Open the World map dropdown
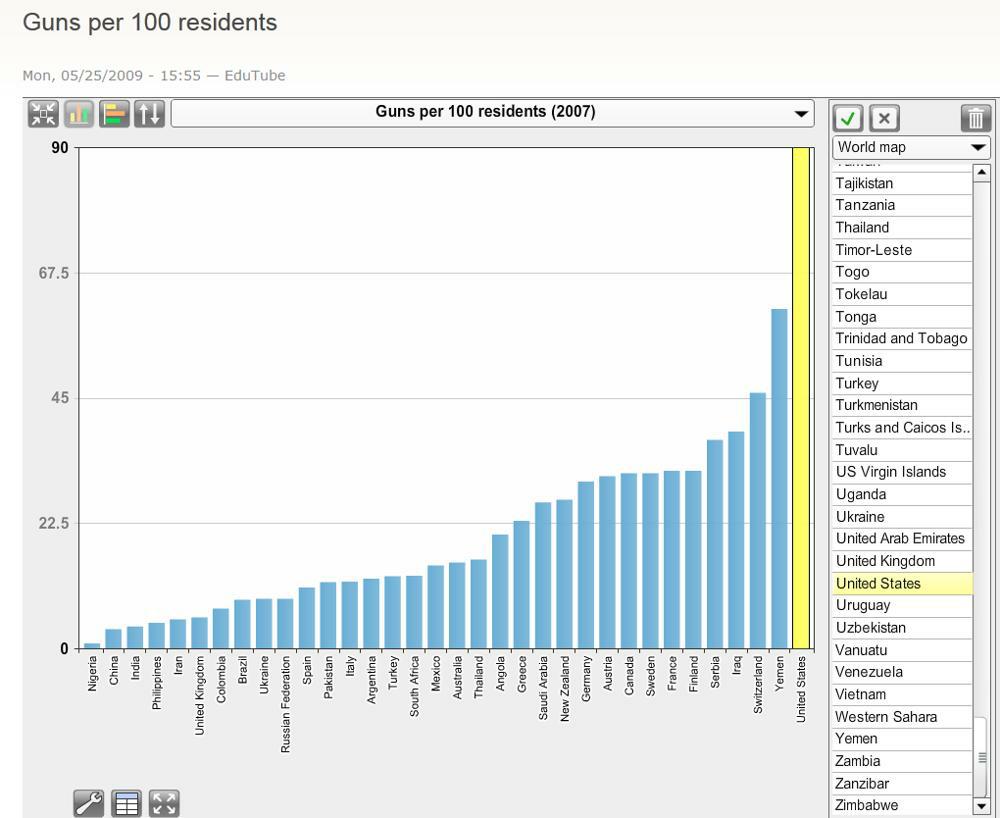The width and height of the screenshot is (1000, 818). click(x=911, y=147)
